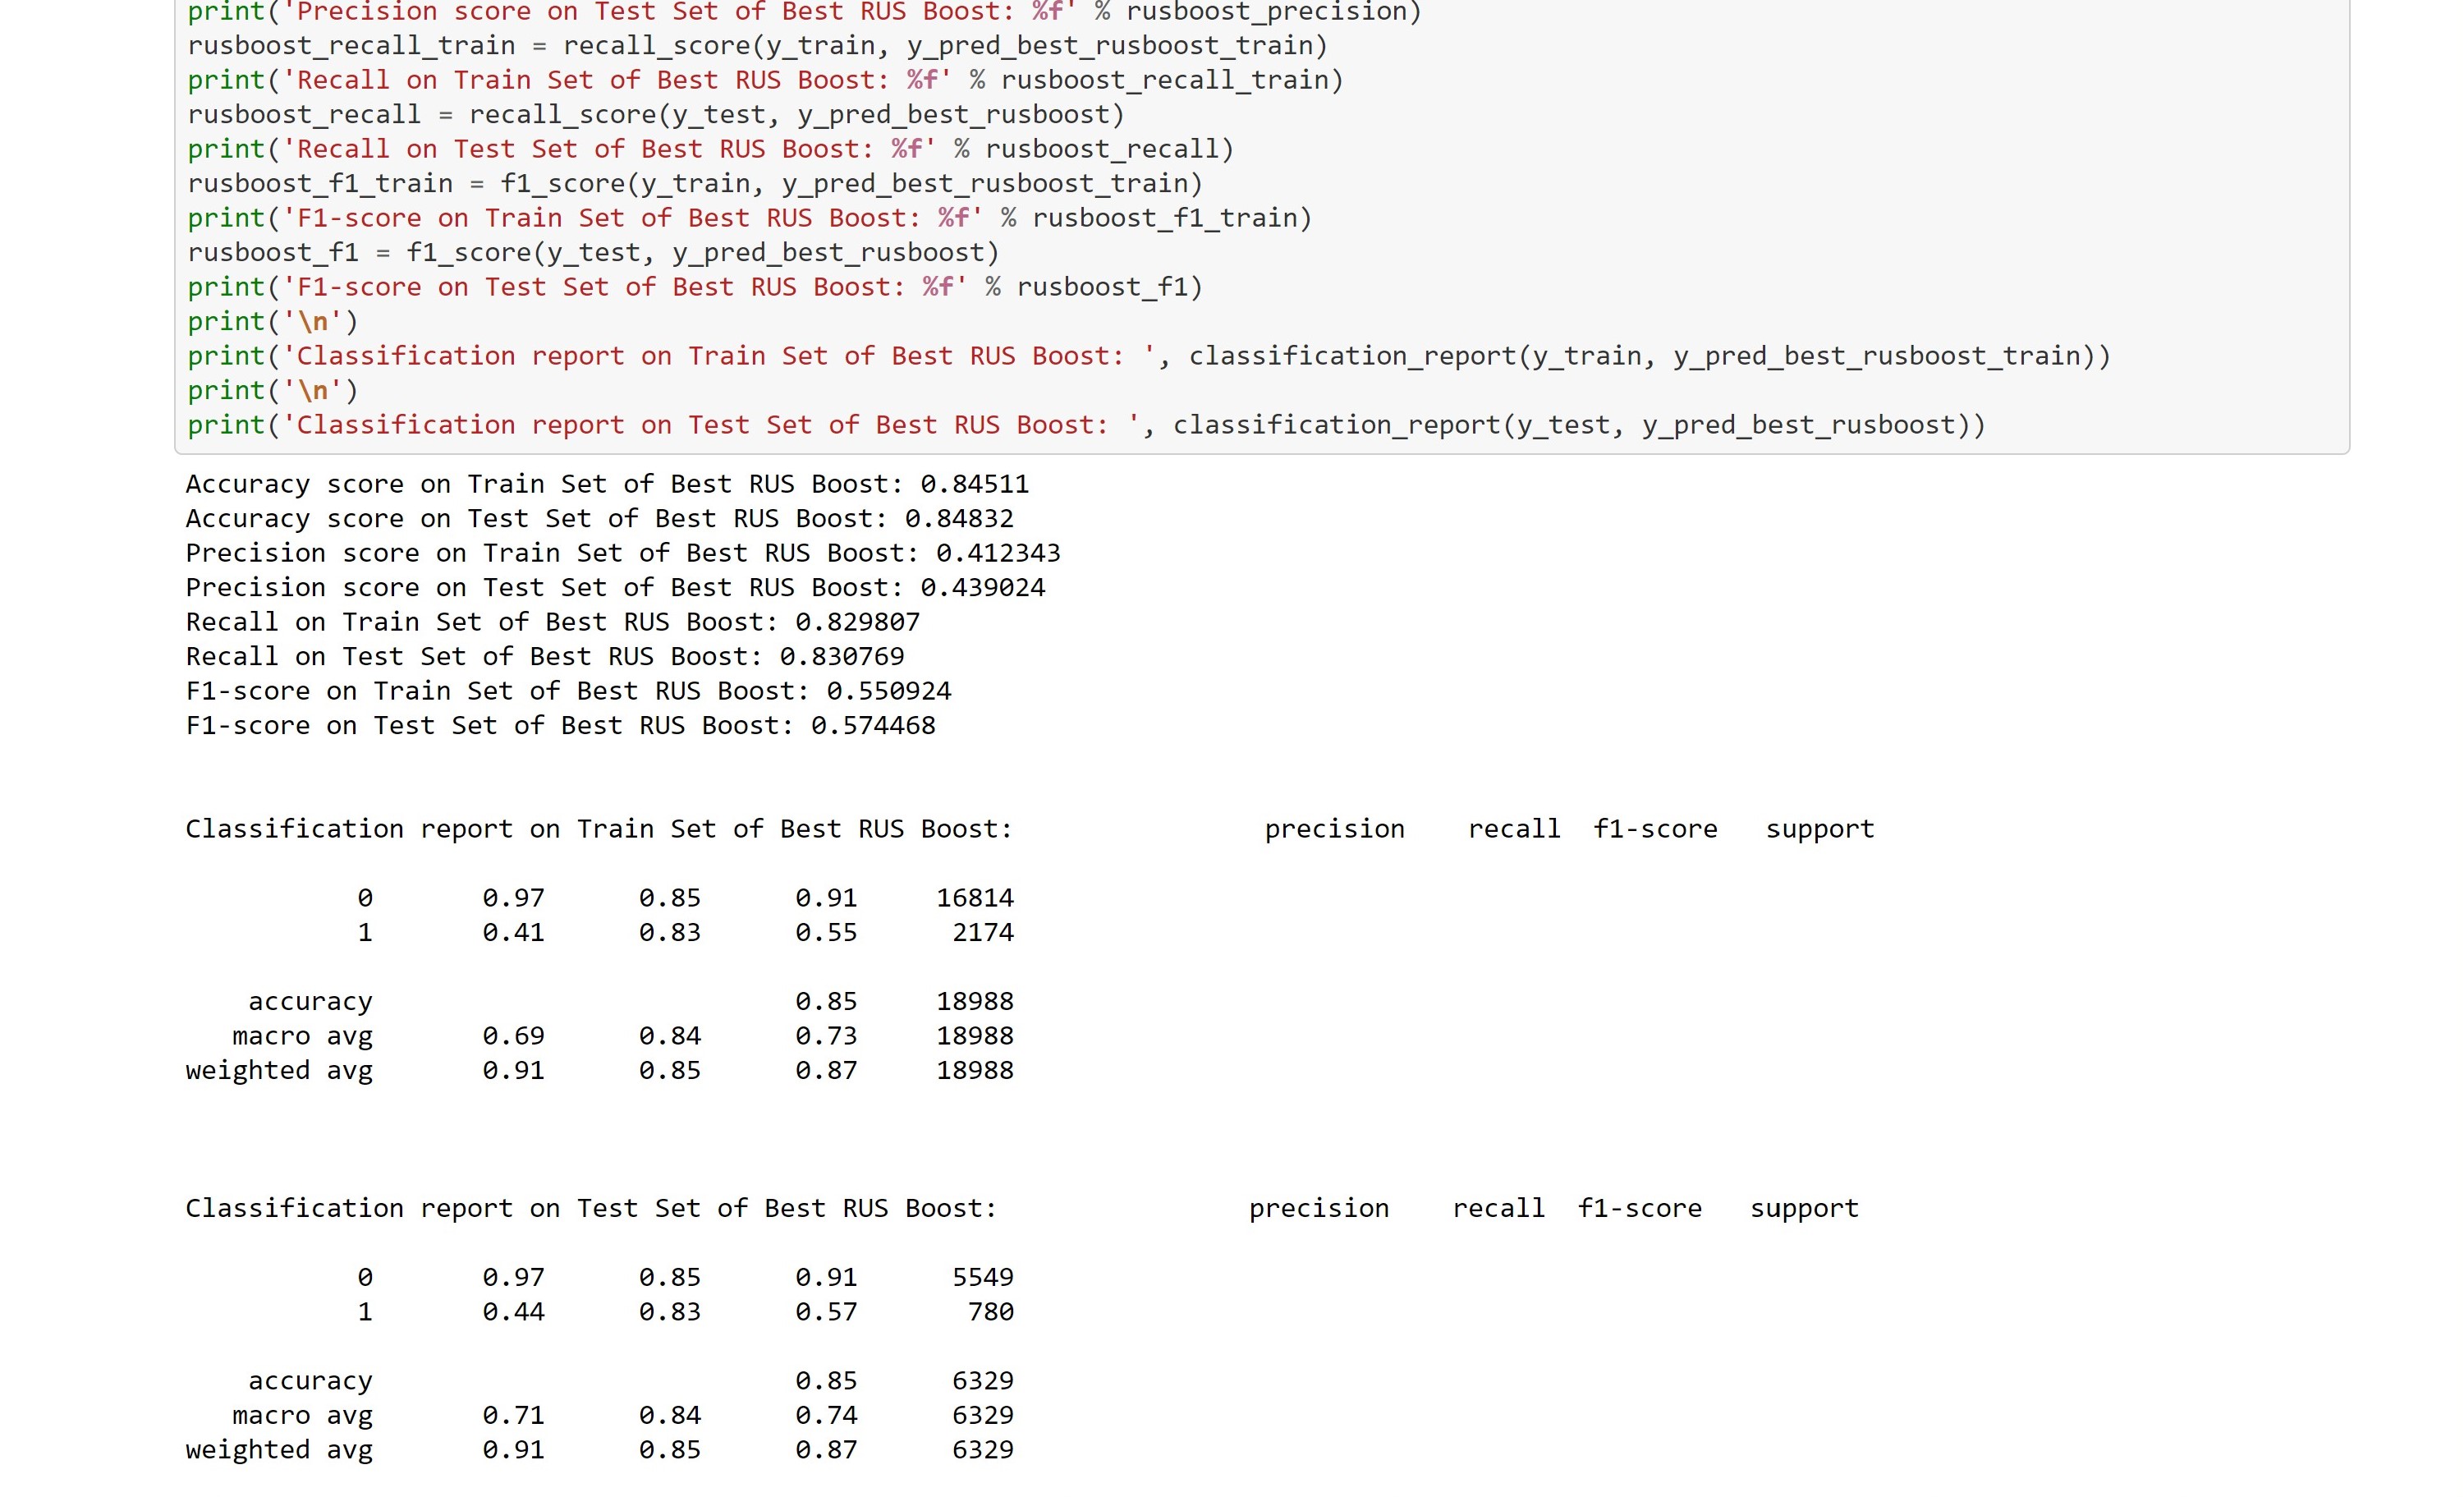Click the 'Classification report on Train Set' output heading
This screenshot has width=2464, height=1497.
598,830
